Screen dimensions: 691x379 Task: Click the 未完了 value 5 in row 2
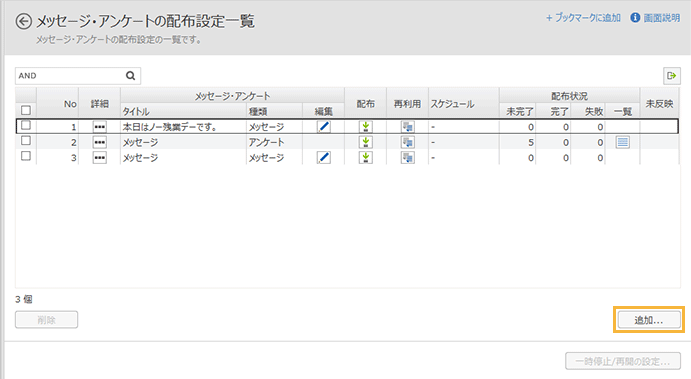[531, 142]
